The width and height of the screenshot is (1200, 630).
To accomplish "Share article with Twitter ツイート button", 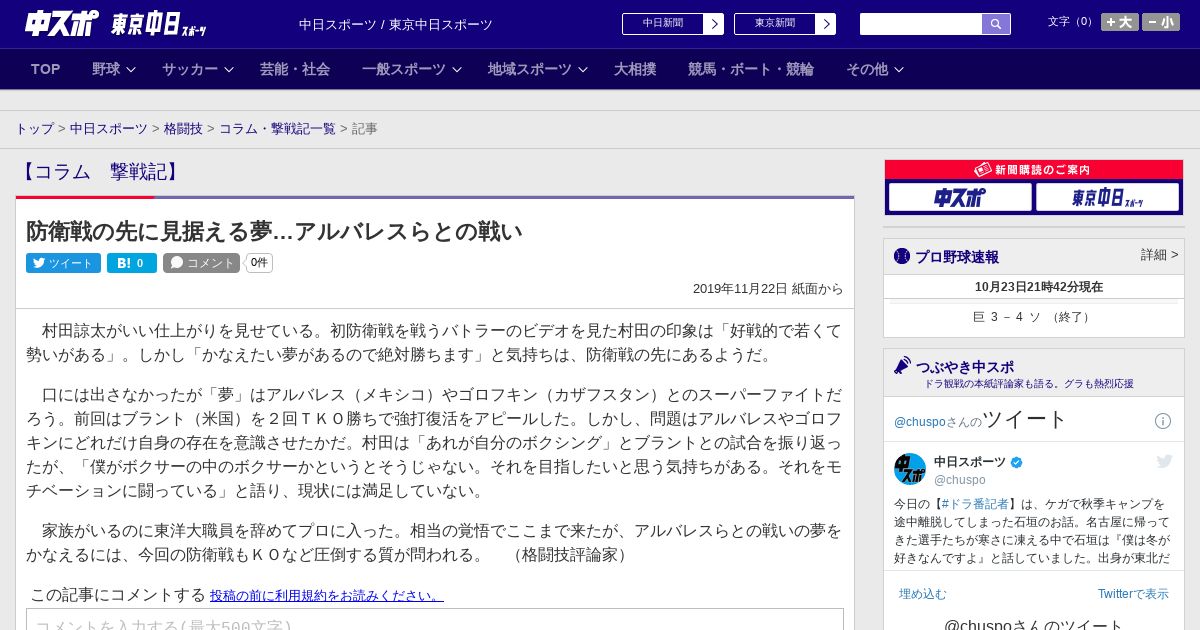I will point(63,263).
